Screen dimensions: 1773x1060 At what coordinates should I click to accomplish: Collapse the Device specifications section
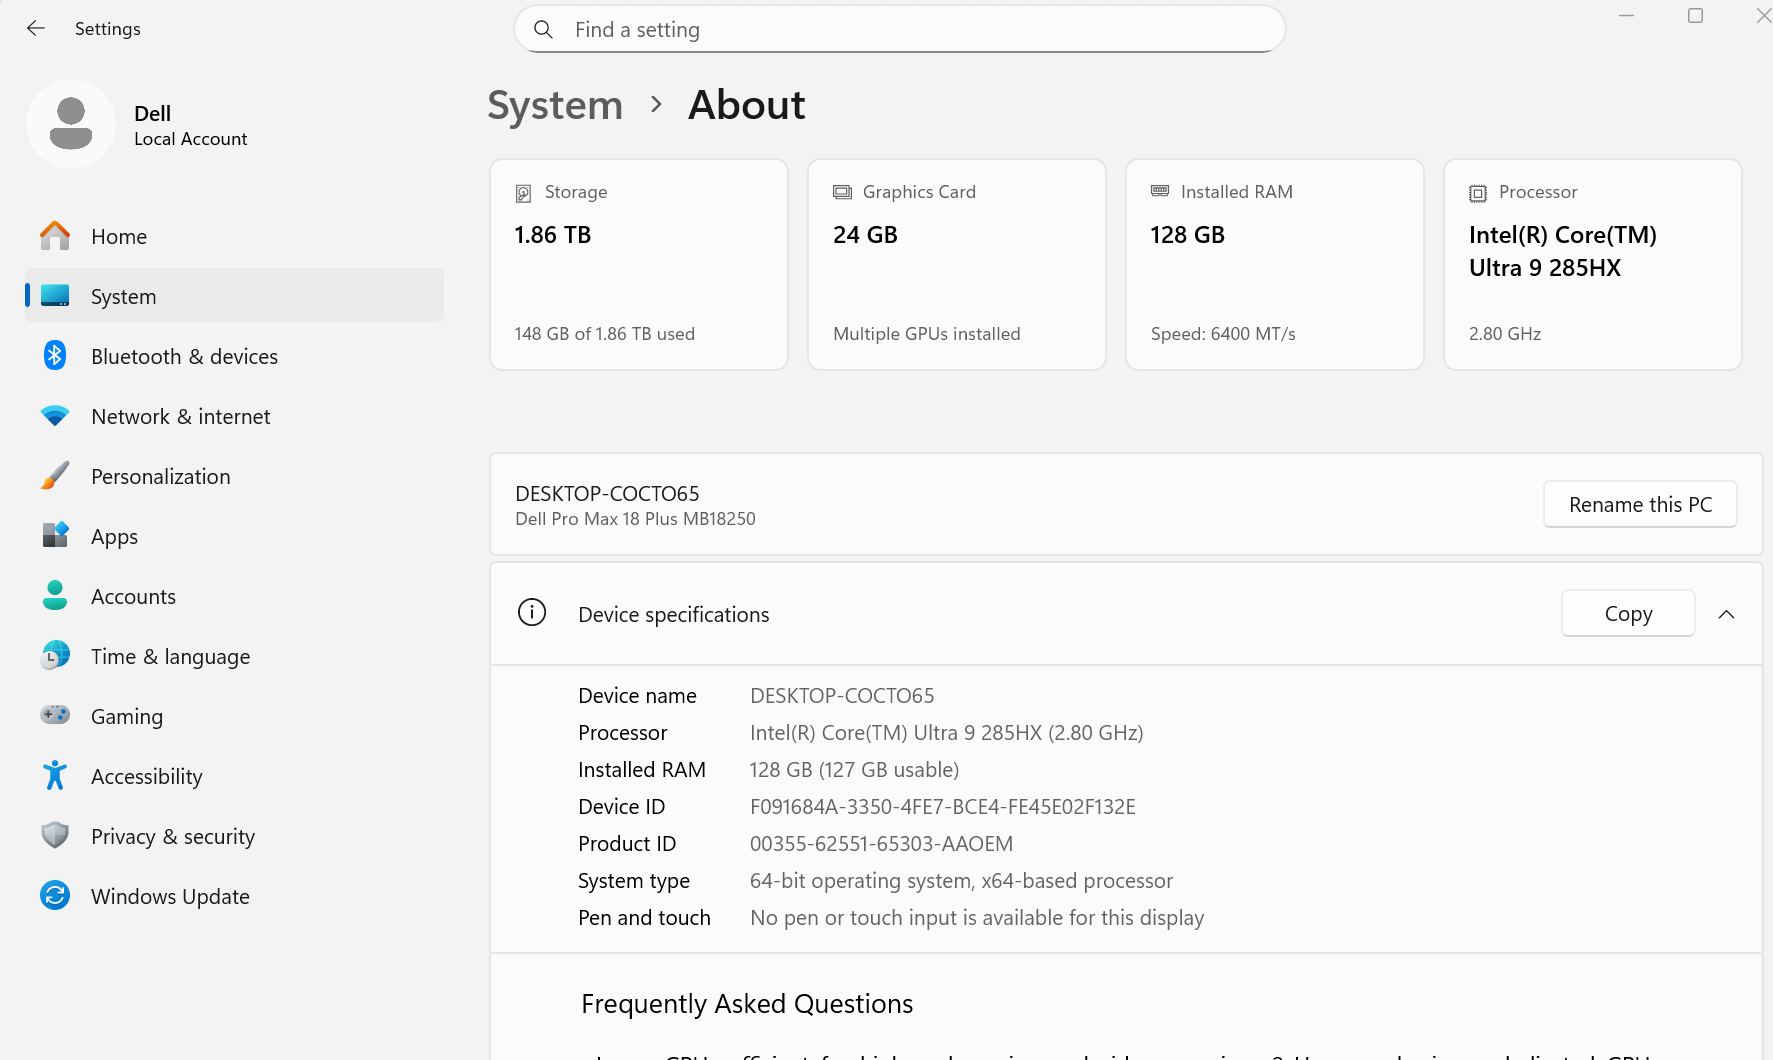point(1726,614)
